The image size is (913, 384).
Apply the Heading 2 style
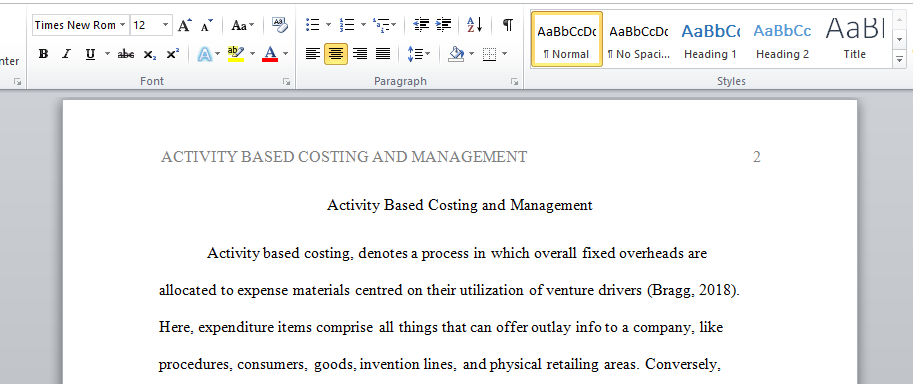783,39
